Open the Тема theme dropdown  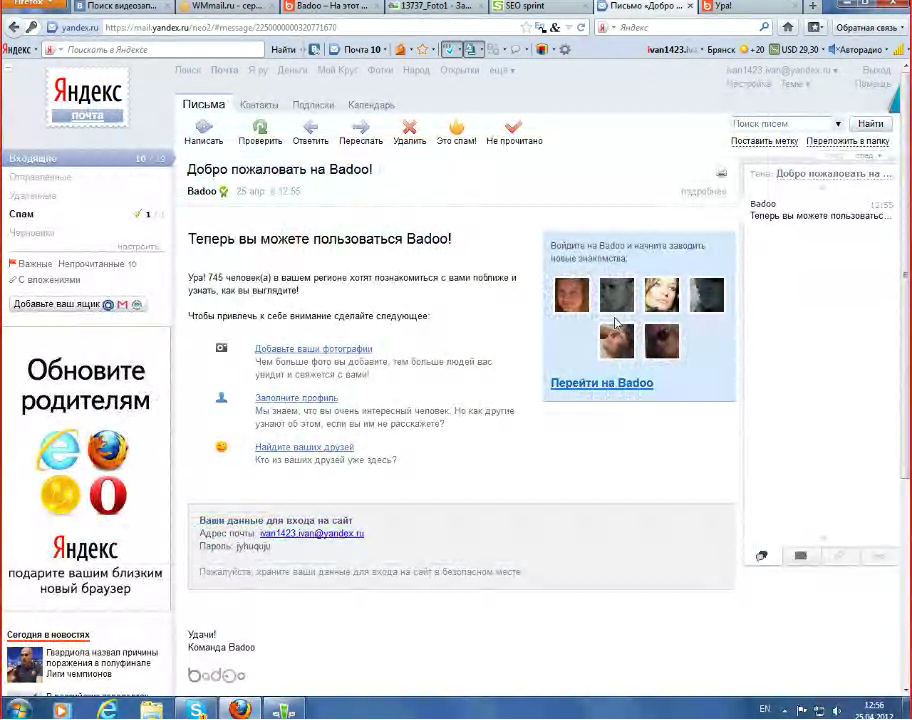(x=795, y=84)
